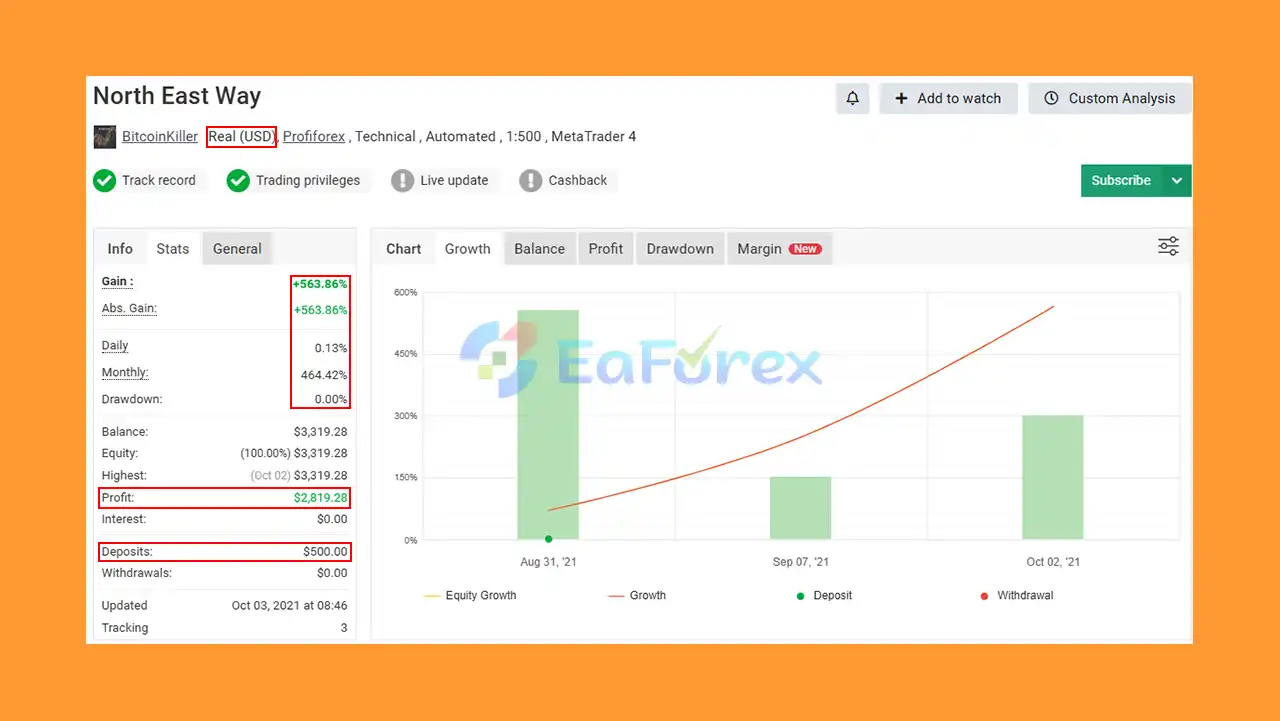Switch to the Stats tab
Viewport: 1280px width, 721px height.
click(x=173, y=249)
